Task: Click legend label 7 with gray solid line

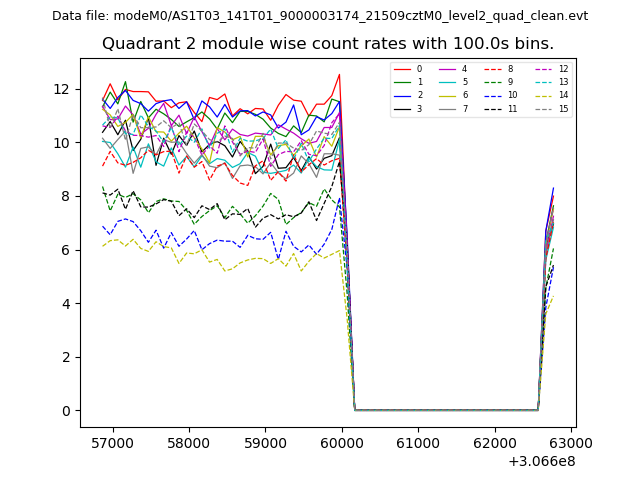Action: point(464,108)
